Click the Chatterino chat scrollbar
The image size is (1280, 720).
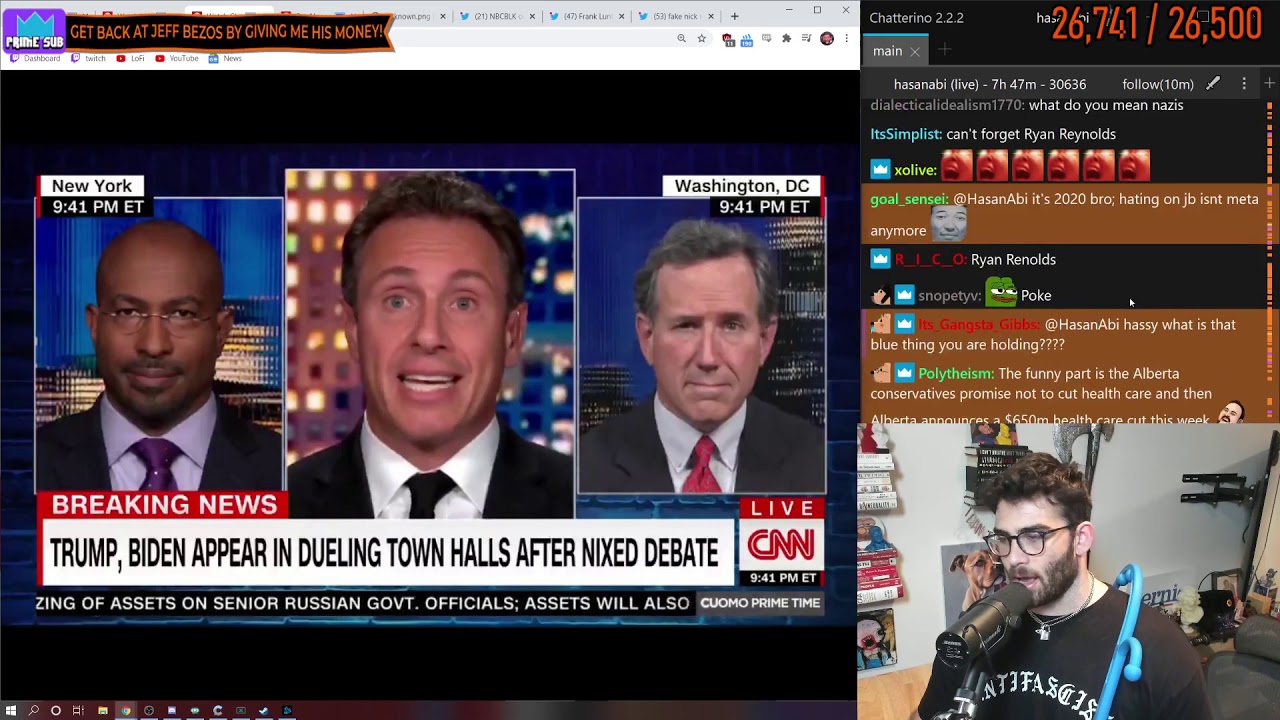tap(1270, 260)
